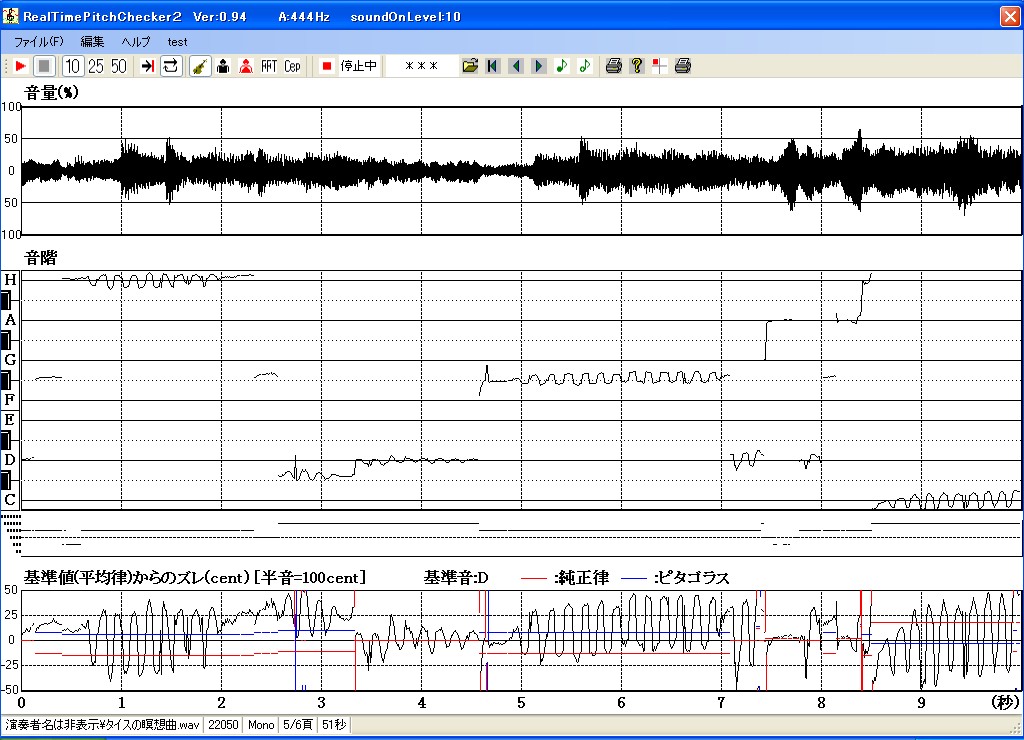Open a wav file with folder icon
This screenshot has height=740, width=1024.
point(470,66)
